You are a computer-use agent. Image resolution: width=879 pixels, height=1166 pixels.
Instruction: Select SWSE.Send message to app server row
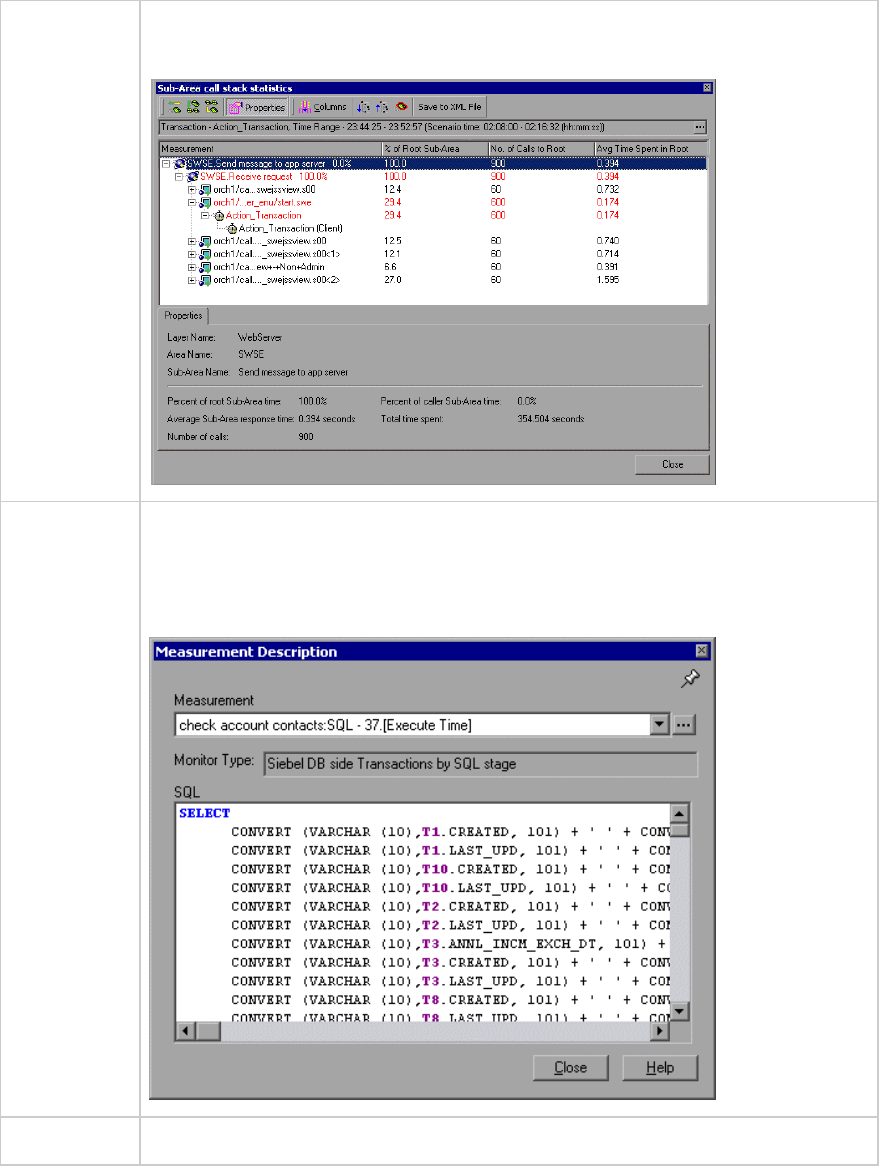click(x=433, y=164)
